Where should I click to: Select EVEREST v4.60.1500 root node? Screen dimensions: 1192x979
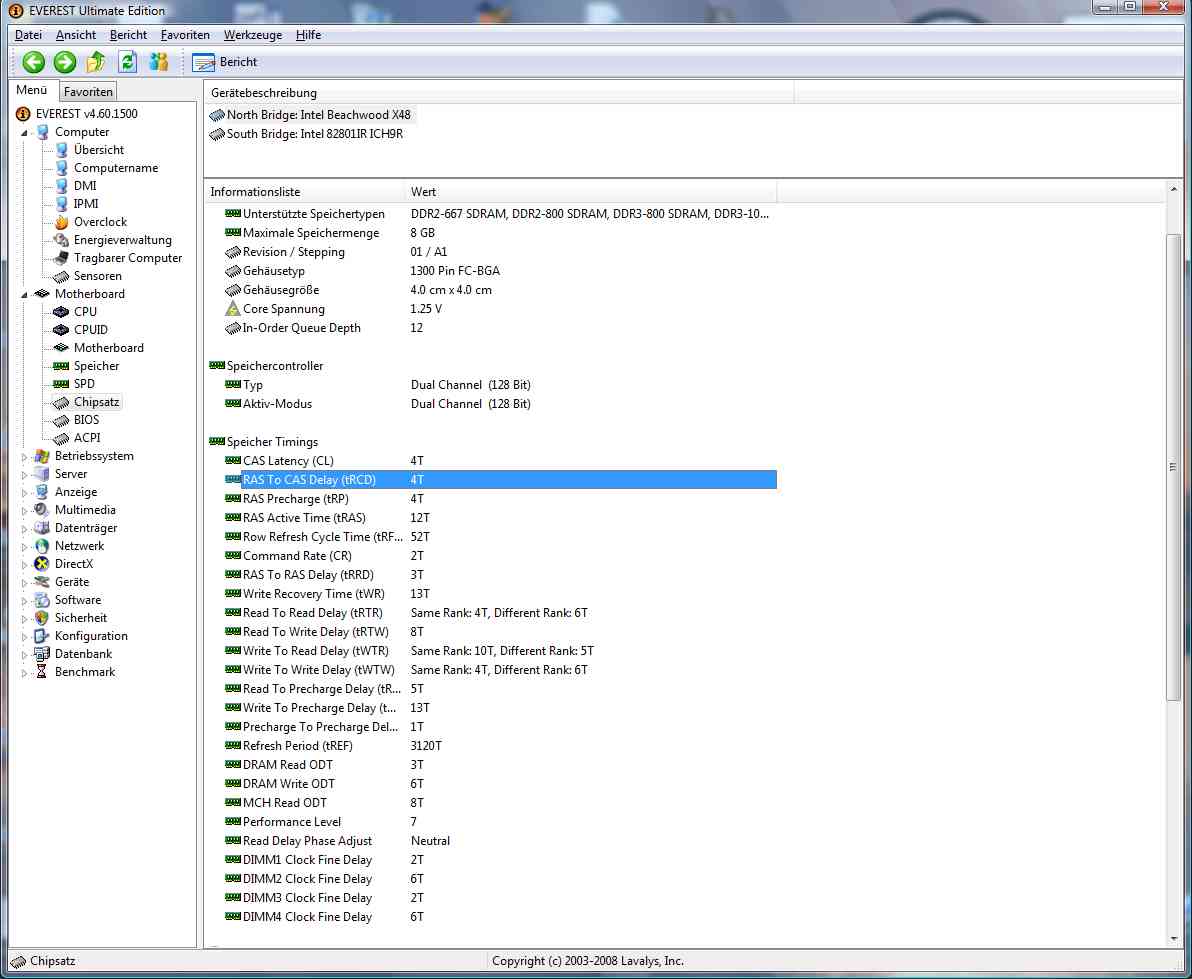coord(86,114)
